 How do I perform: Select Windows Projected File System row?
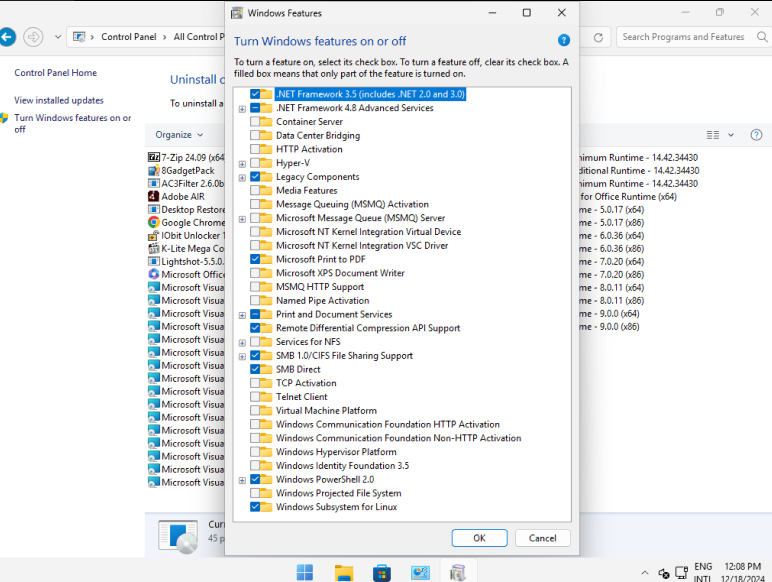click(x=338, y=493)
